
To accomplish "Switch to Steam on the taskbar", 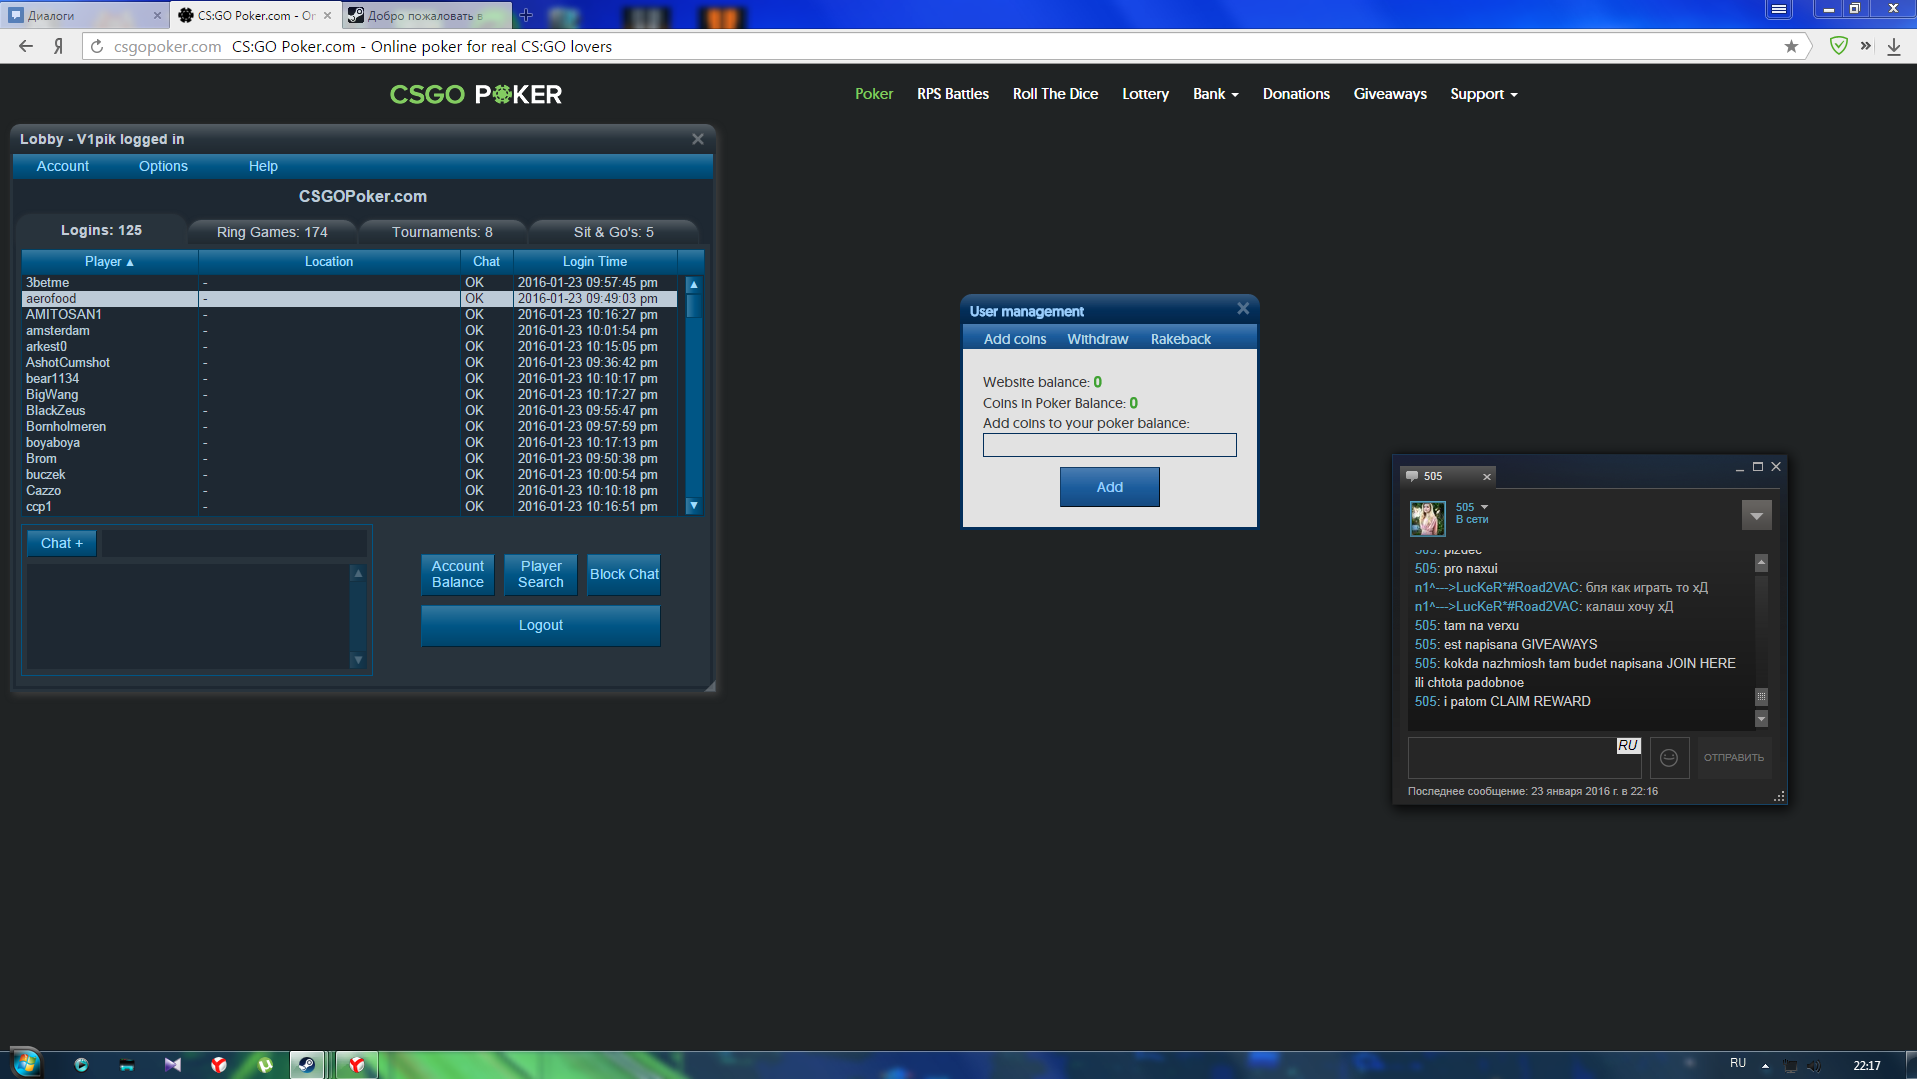I will point(307,1065).
